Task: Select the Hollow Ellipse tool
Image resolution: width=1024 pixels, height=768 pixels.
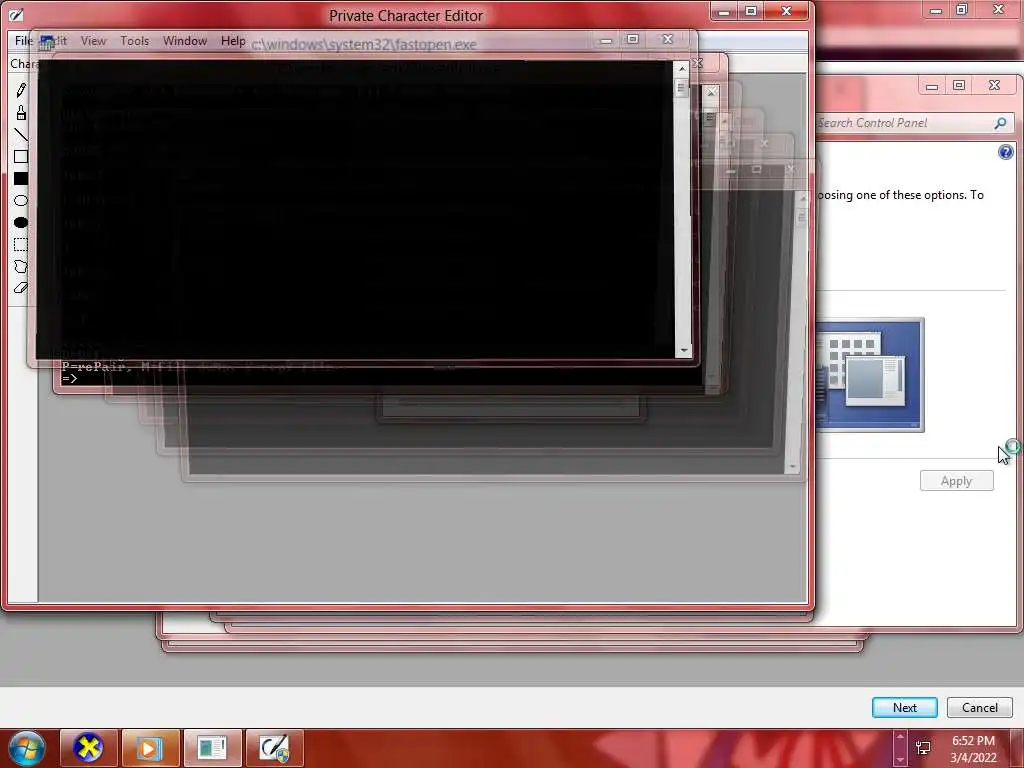Action: [x=21, y=200]
